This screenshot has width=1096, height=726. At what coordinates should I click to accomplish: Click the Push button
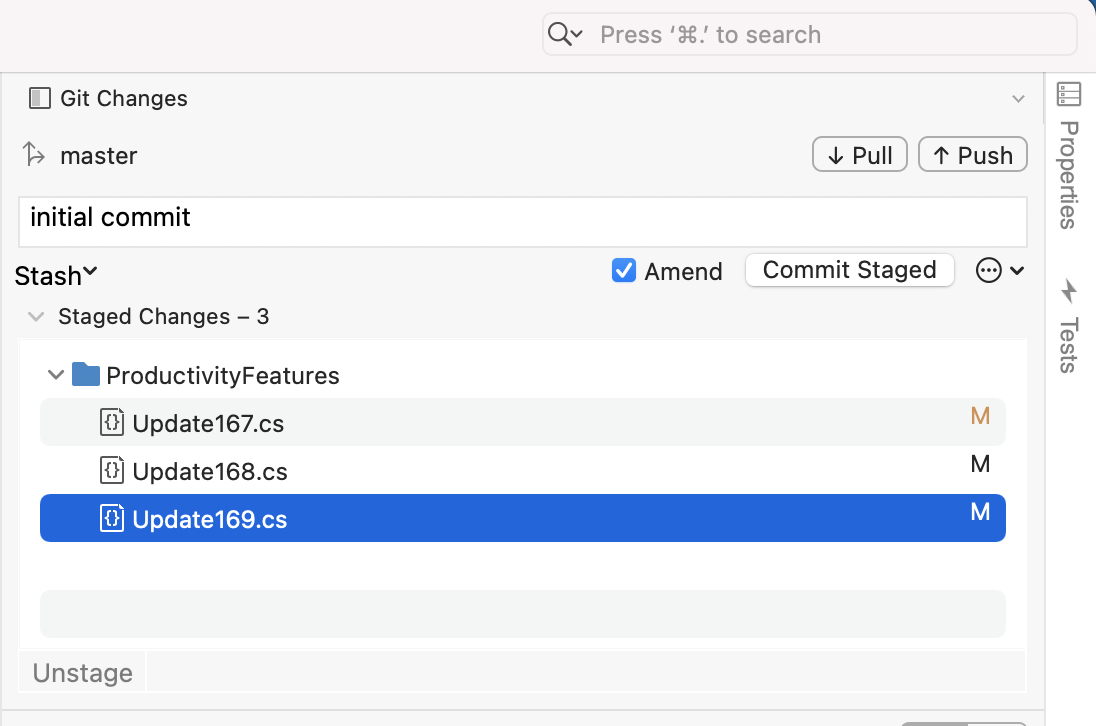pyautogui.click(x=972, y=155)
